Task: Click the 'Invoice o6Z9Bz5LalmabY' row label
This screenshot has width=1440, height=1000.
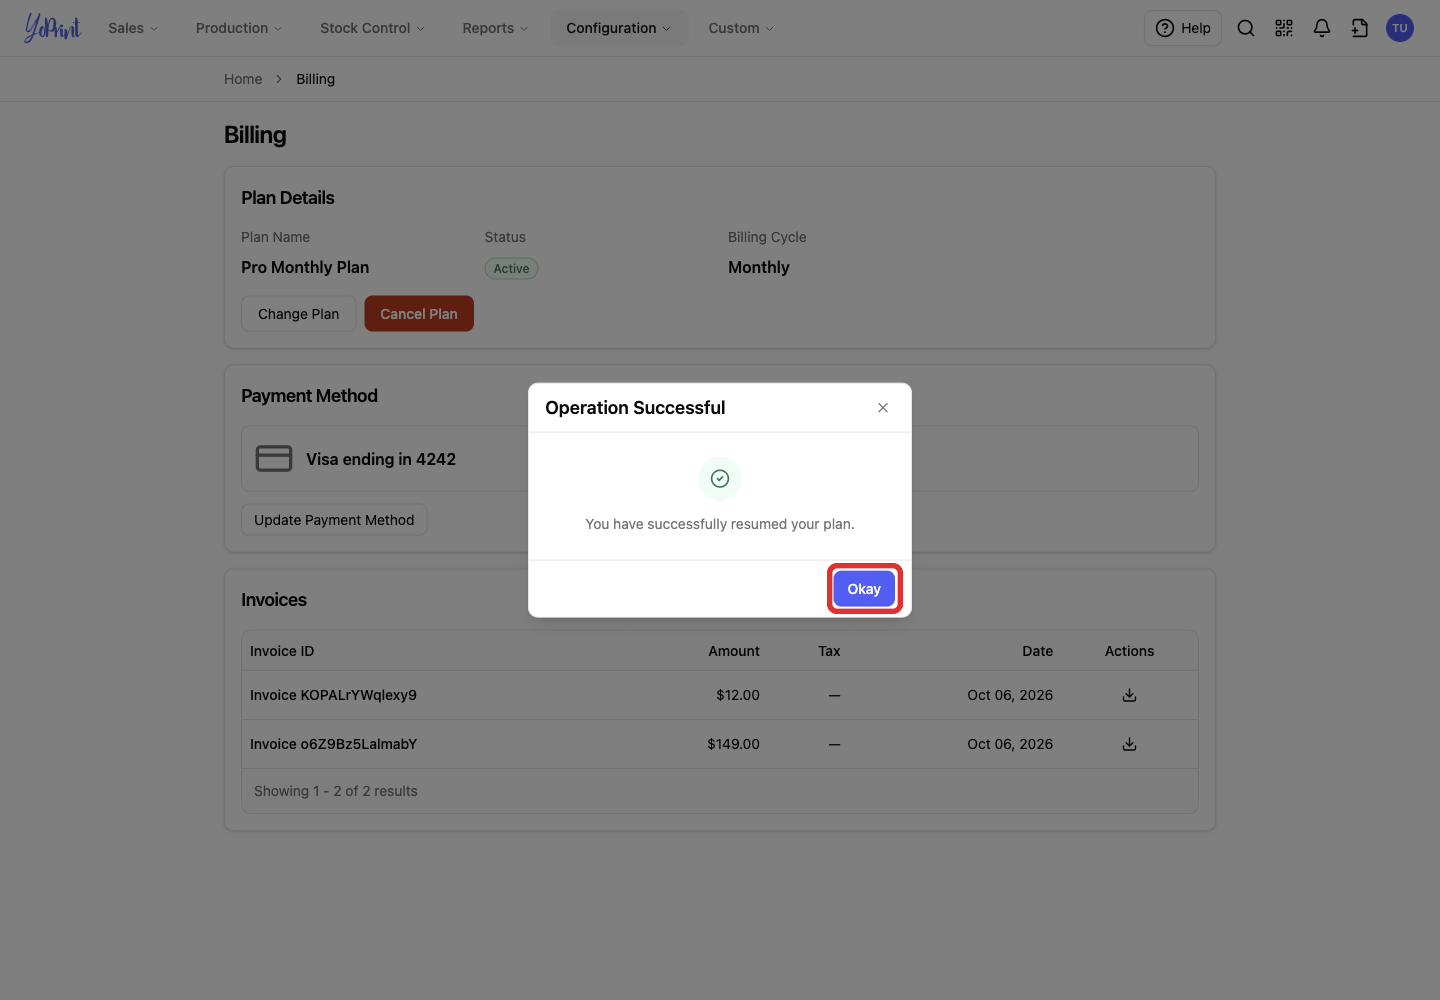Action: [333, 744]
